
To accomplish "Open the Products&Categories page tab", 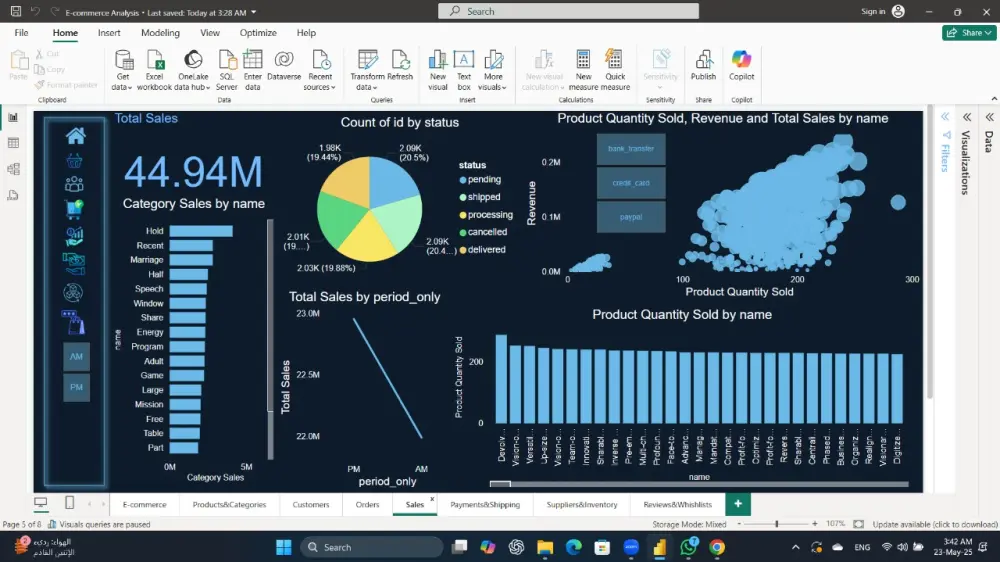I will coord(229,505).
